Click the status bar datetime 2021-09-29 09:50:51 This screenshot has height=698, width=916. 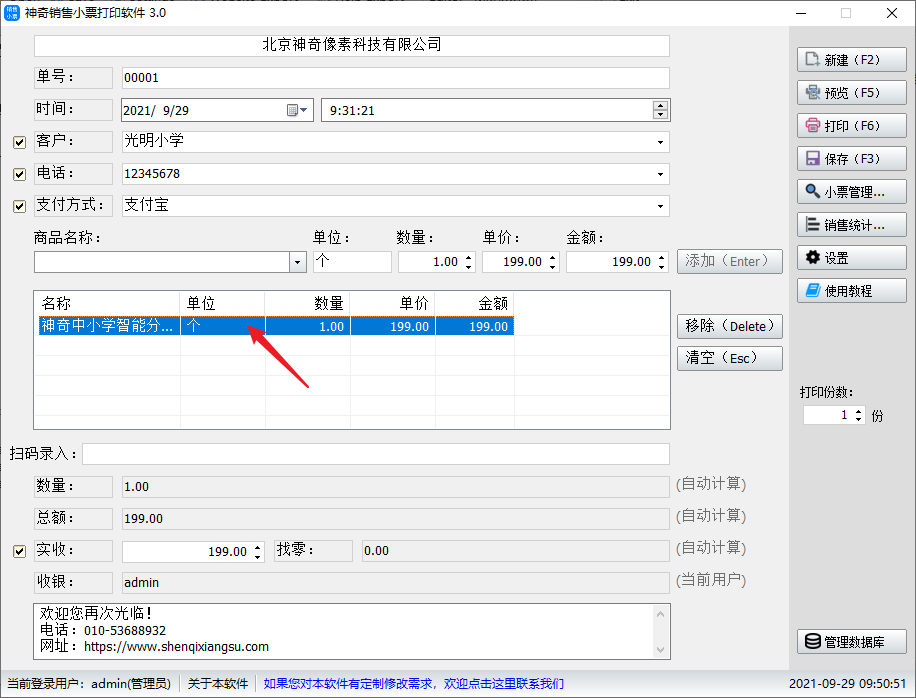847,683
